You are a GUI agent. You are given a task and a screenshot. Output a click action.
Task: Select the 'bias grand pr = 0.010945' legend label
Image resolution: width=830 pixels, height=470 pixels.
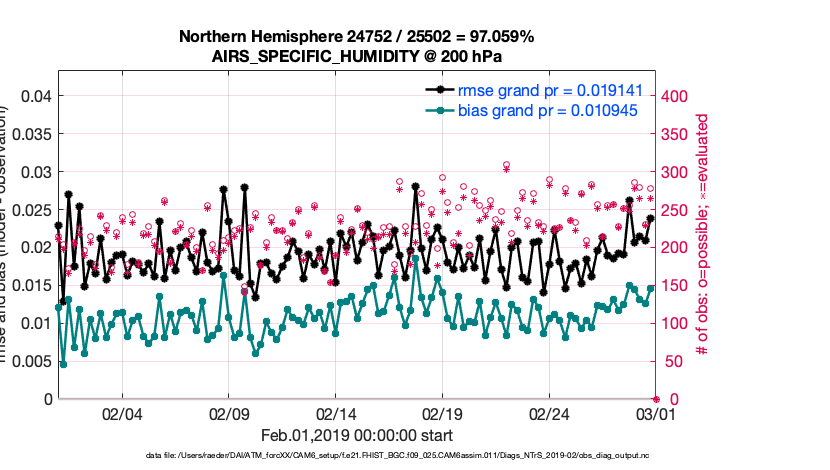(542, 108)
